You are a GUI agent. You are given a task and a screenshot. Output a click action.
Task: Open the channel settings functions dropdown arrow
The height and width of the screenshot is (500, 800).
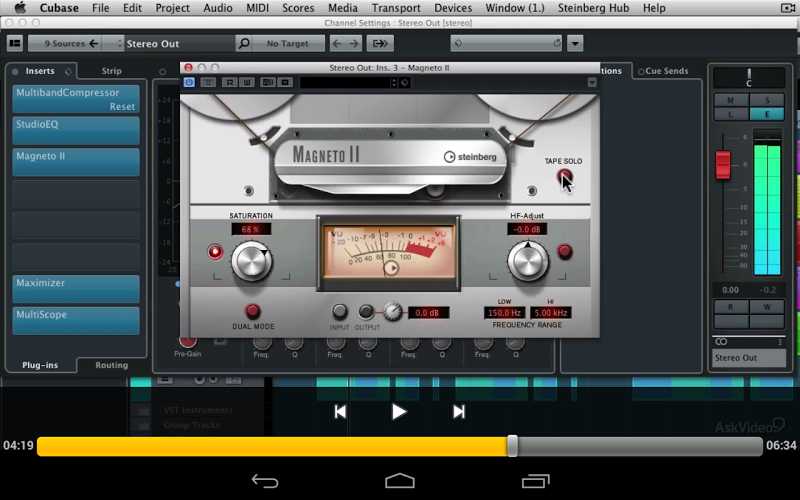575,44
